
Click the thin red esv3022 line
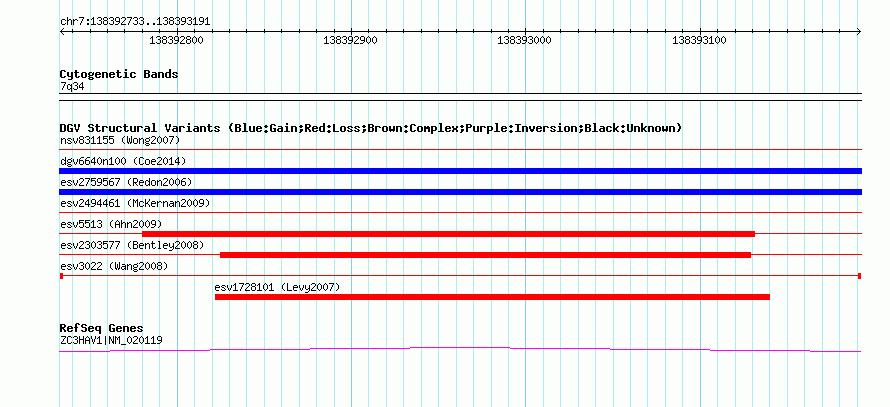460,276
